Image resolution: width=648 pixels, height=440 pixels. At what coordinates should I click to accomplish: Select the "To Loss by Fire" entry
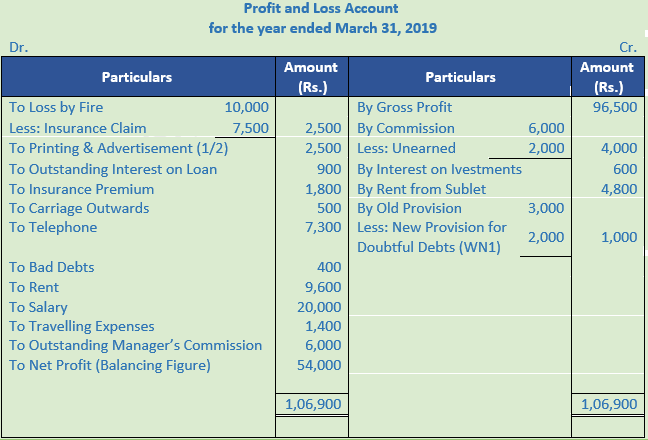56,107
